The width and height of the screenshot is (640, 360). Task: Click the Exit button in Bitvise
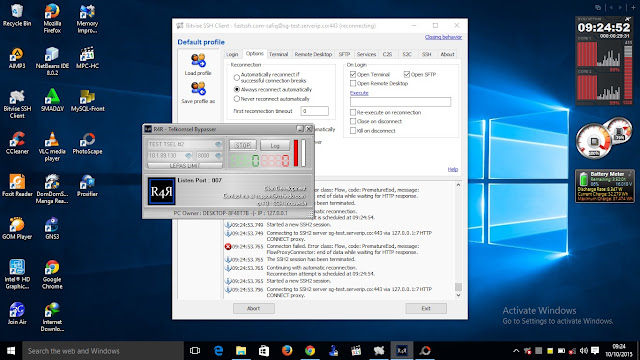coord(426,308)
